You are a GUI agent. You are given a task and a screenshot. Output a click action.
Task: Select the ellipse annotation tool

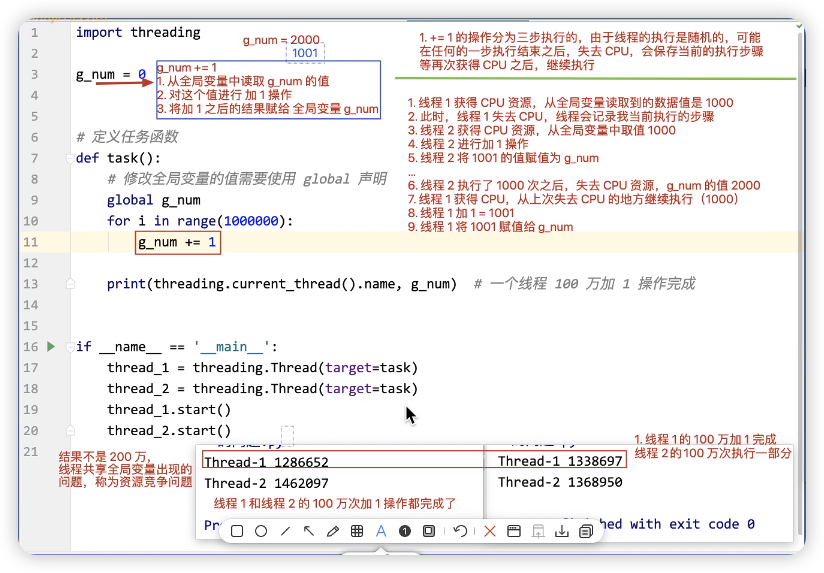pyautogui.click(x=261, y=531)
